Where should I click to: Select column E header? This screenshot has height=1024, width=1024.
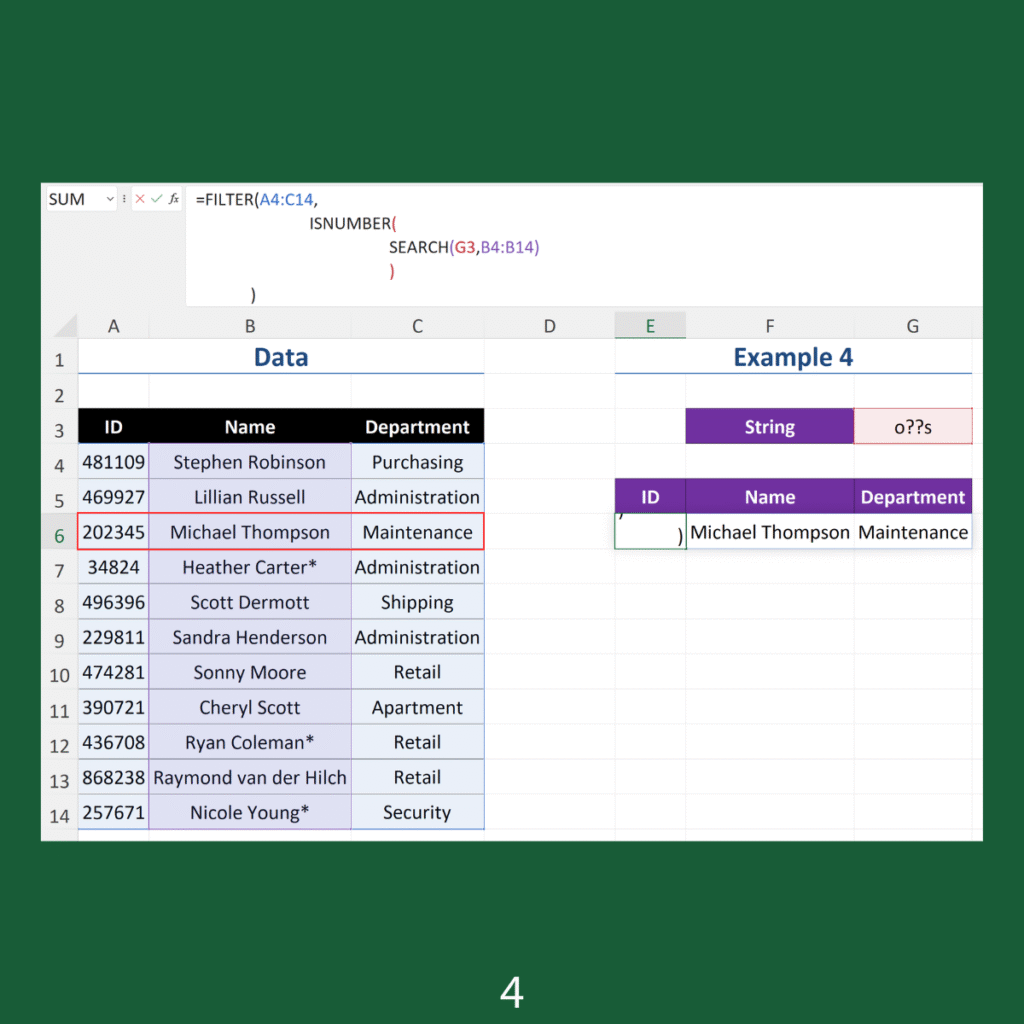650,326
